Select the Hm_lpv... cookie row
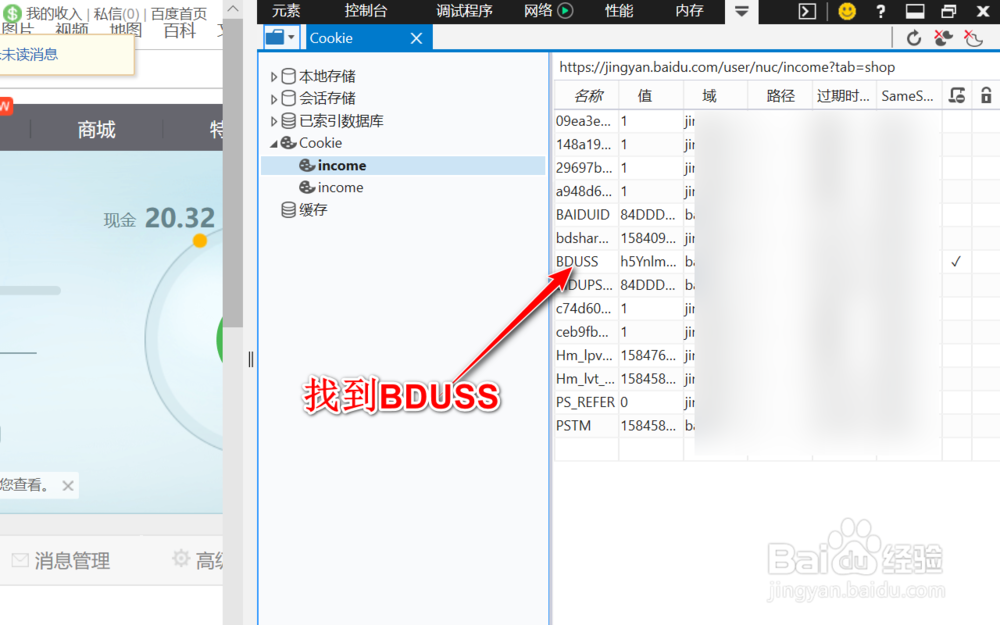Screen dimensions: 1000x625 (x=777, y=355)
